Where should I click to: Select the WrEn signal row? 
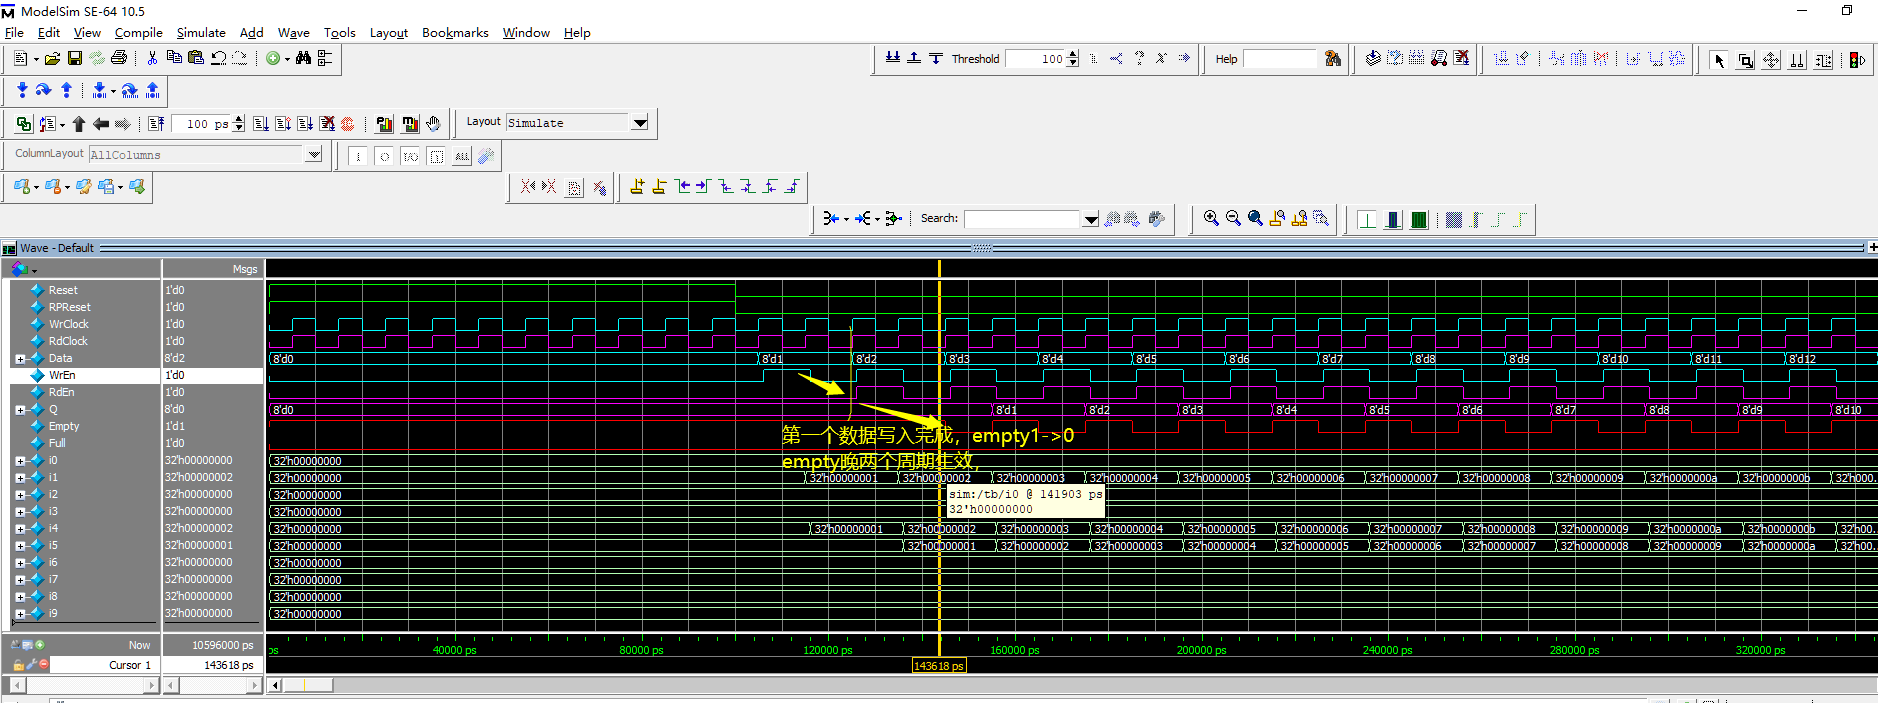62,375
